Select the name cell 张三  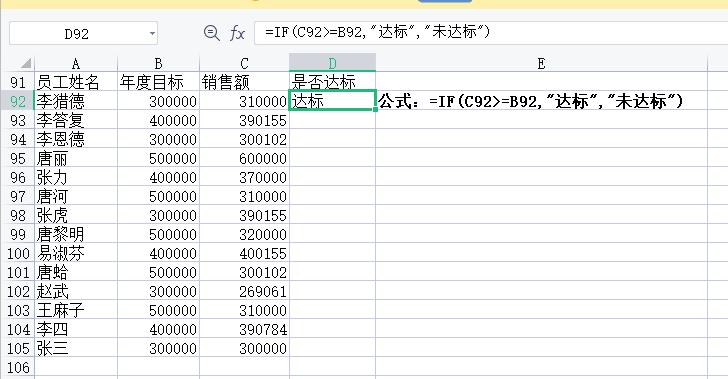click(76, 348)
